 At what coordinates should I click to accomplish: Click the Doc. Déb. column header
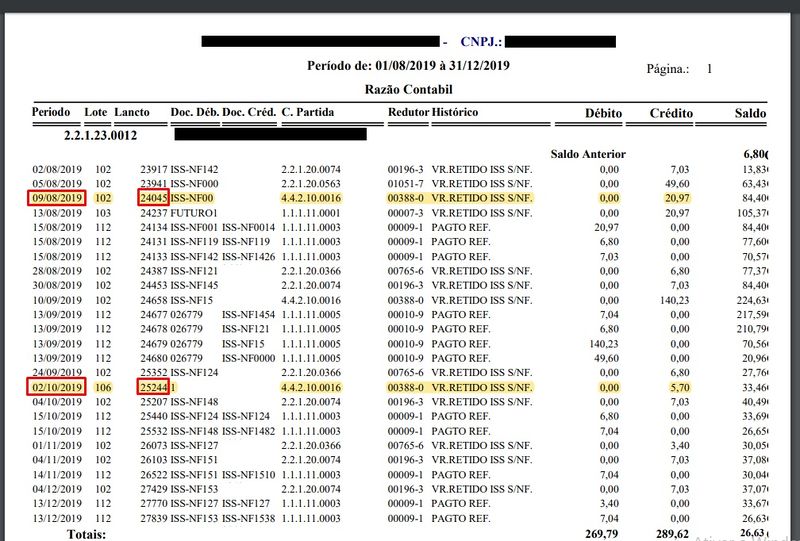tap(194, 112)
